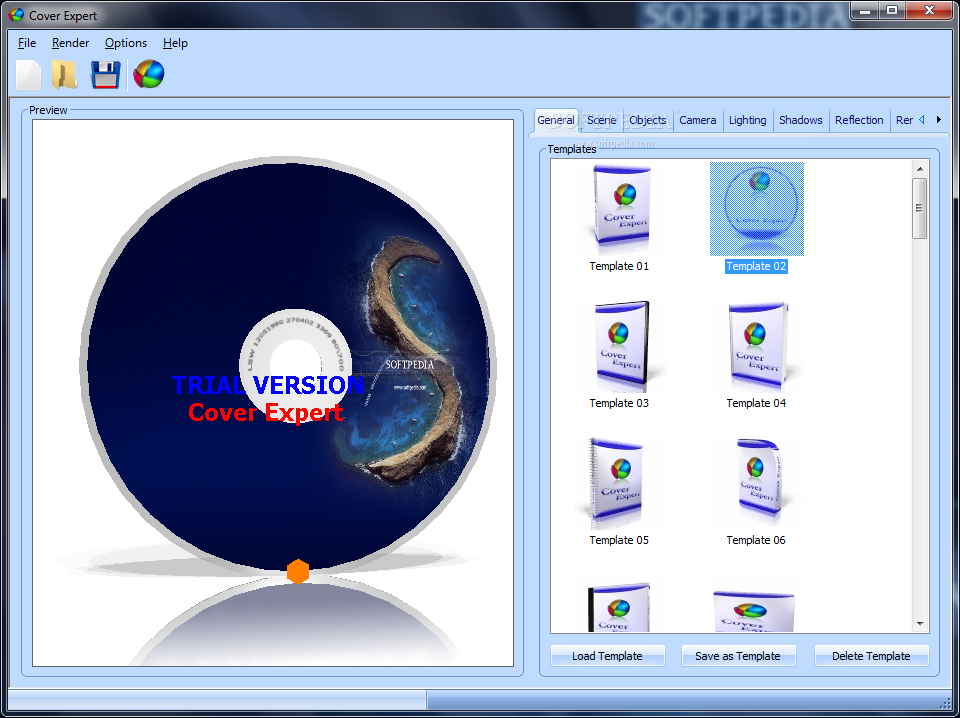960x718 pixels.
Task: Click the highlighted Template 02 label
Action: tap(757, 266)
